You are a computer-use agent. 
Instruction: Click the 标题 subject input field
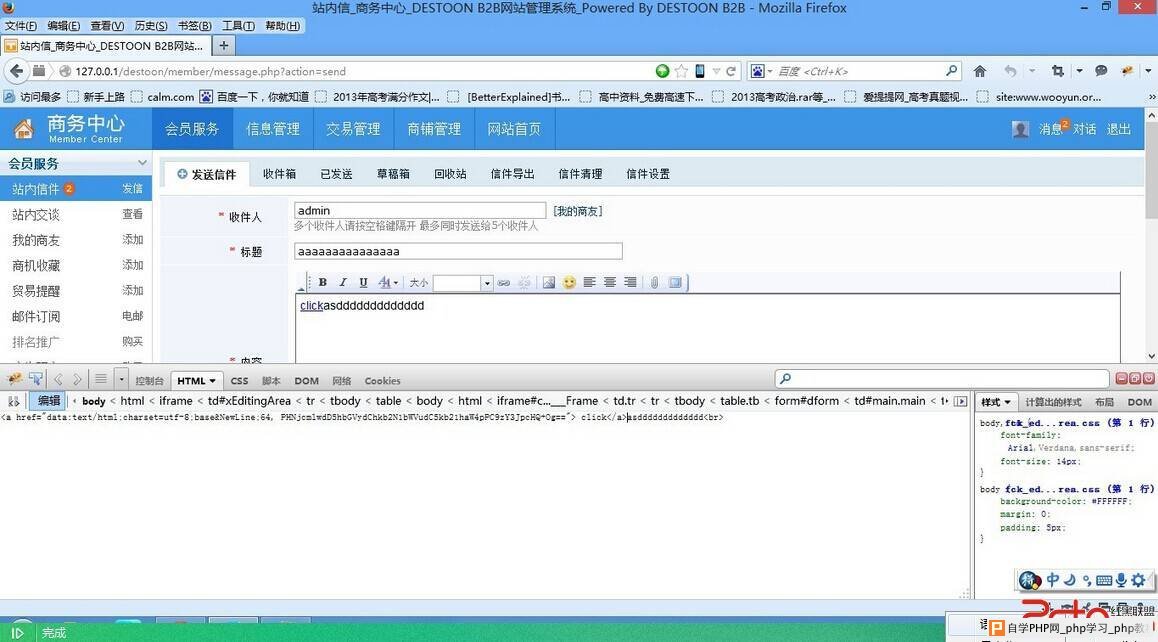pos(458,251)
